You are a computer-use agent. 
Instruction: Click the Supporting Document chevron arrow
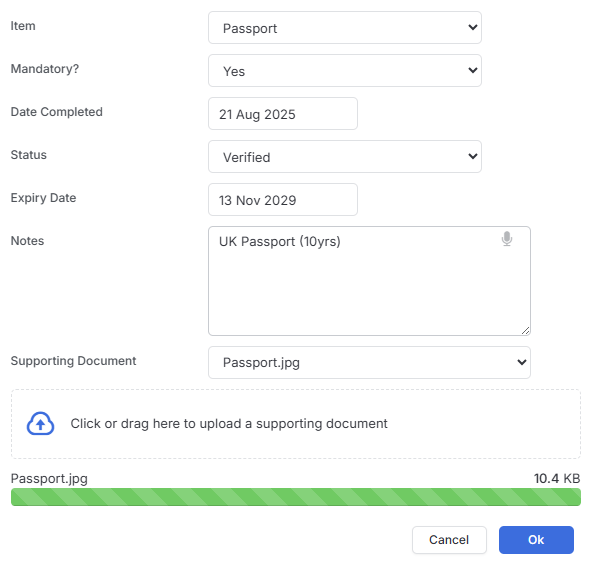pos(521,362)
